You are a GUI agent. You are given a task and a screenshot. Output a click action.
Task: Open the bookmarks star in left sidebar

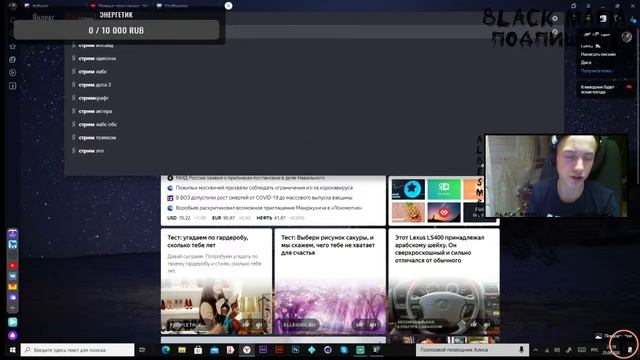coord(13,47)
